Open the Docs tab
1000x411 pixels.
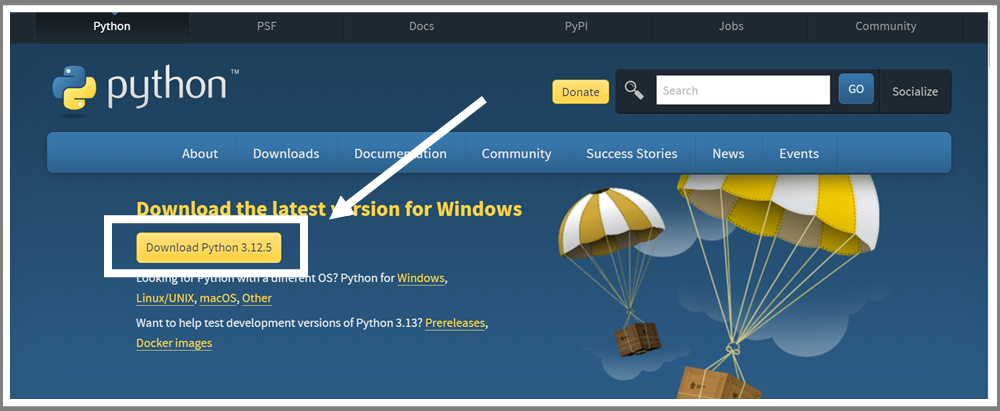[422, 27]
